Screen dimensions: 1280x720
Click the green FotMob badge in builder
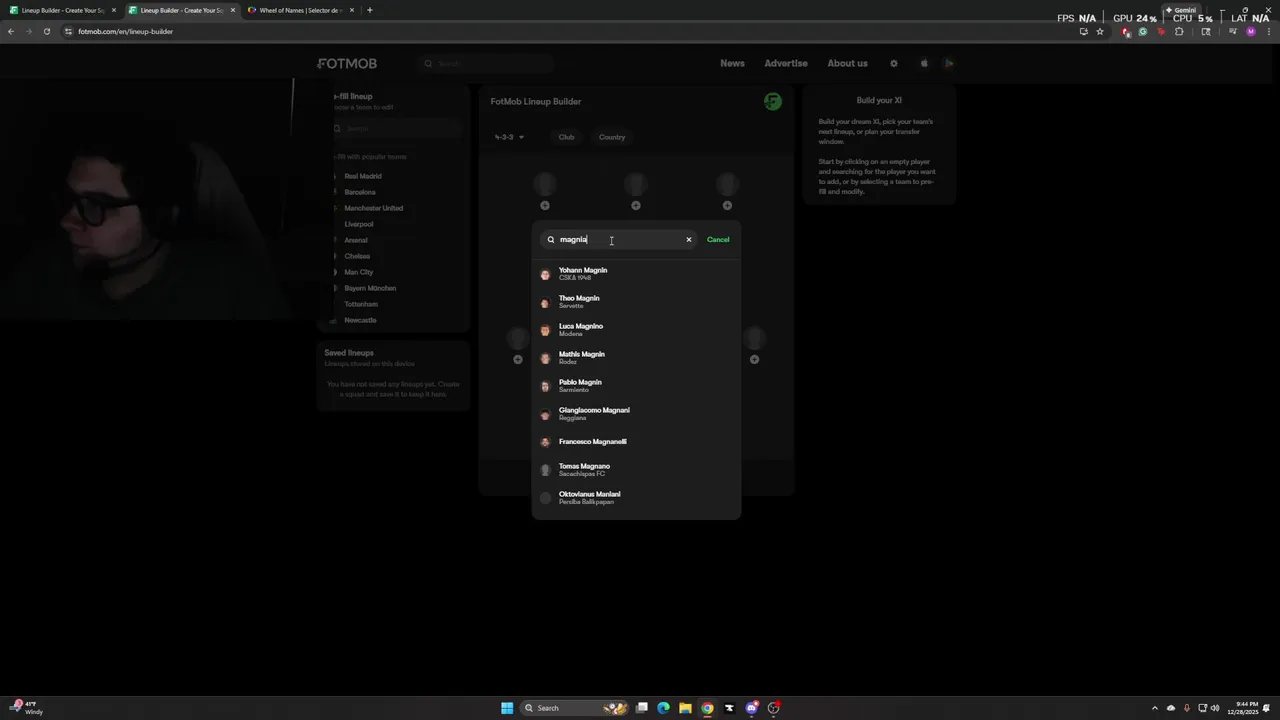[772, 101]
